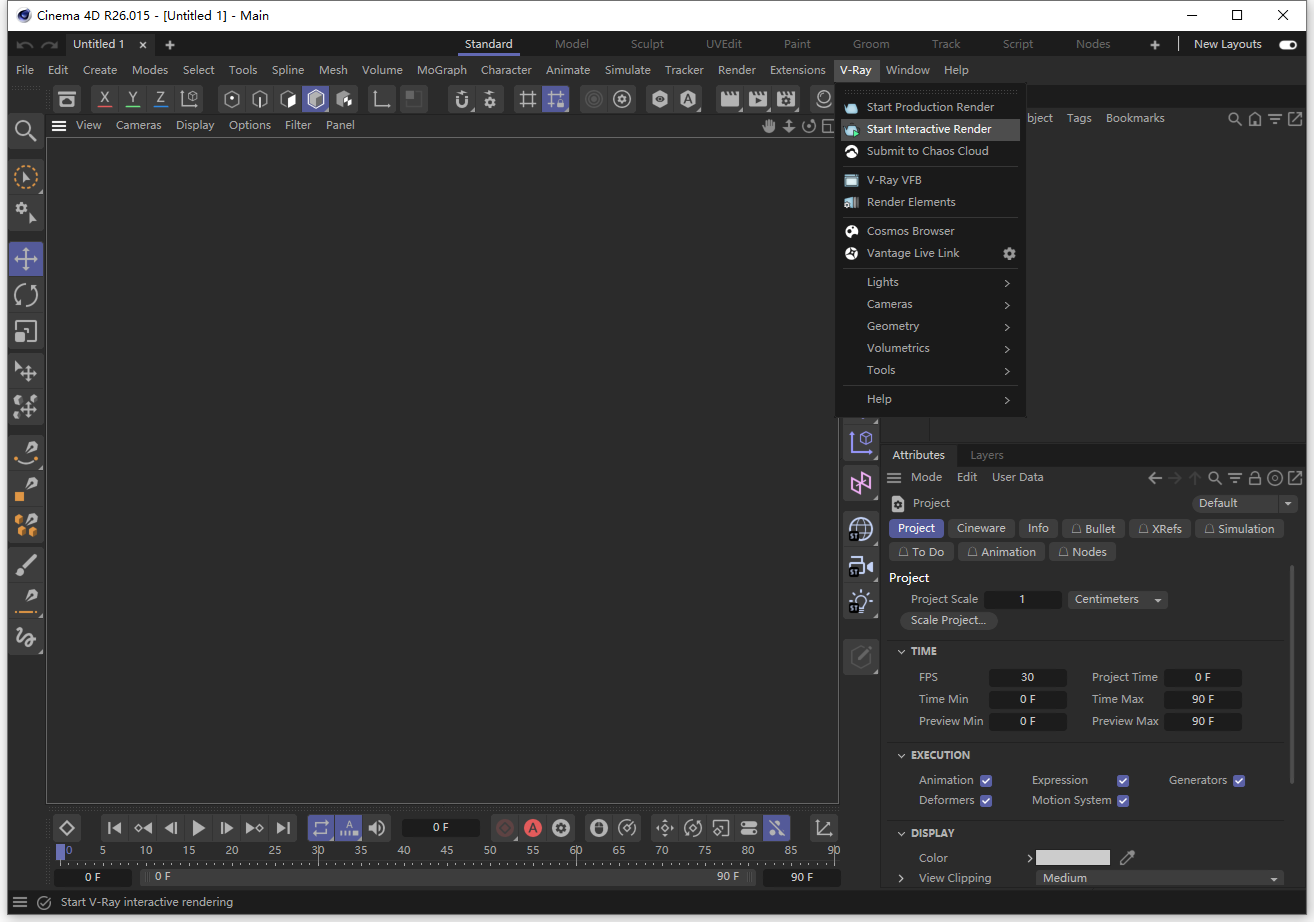The image size is (1314, 922).
Task: Click the Project Scale value field
Action: [1022, 600]
